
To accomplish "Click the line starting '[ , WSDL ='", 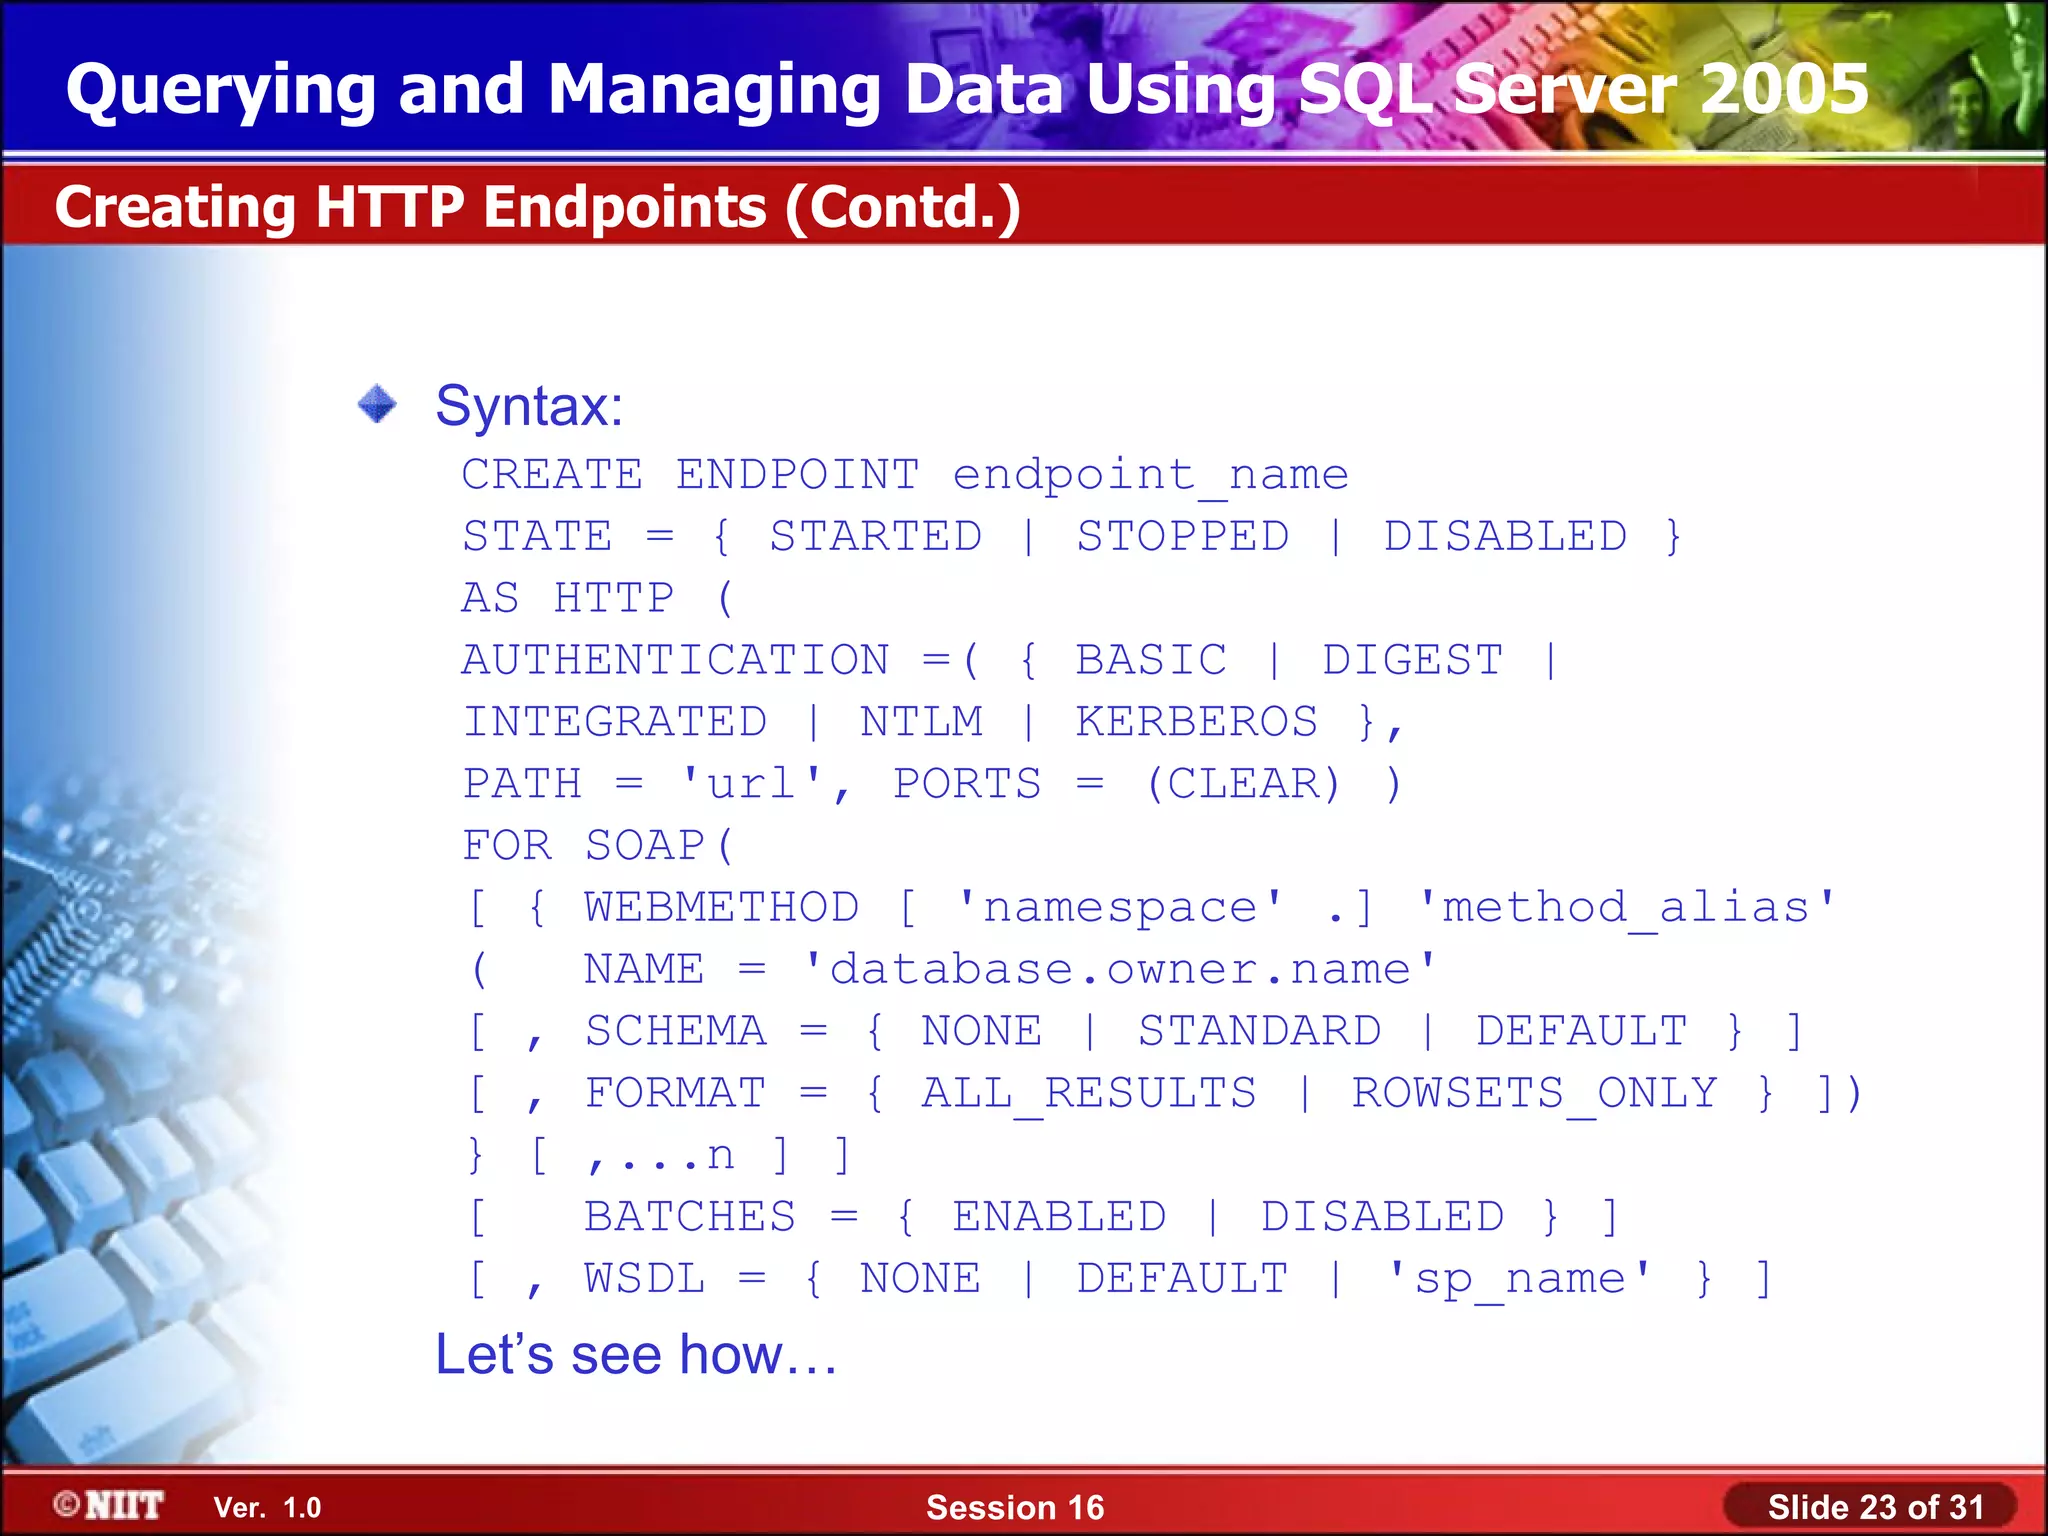I will [1121, 1280].
